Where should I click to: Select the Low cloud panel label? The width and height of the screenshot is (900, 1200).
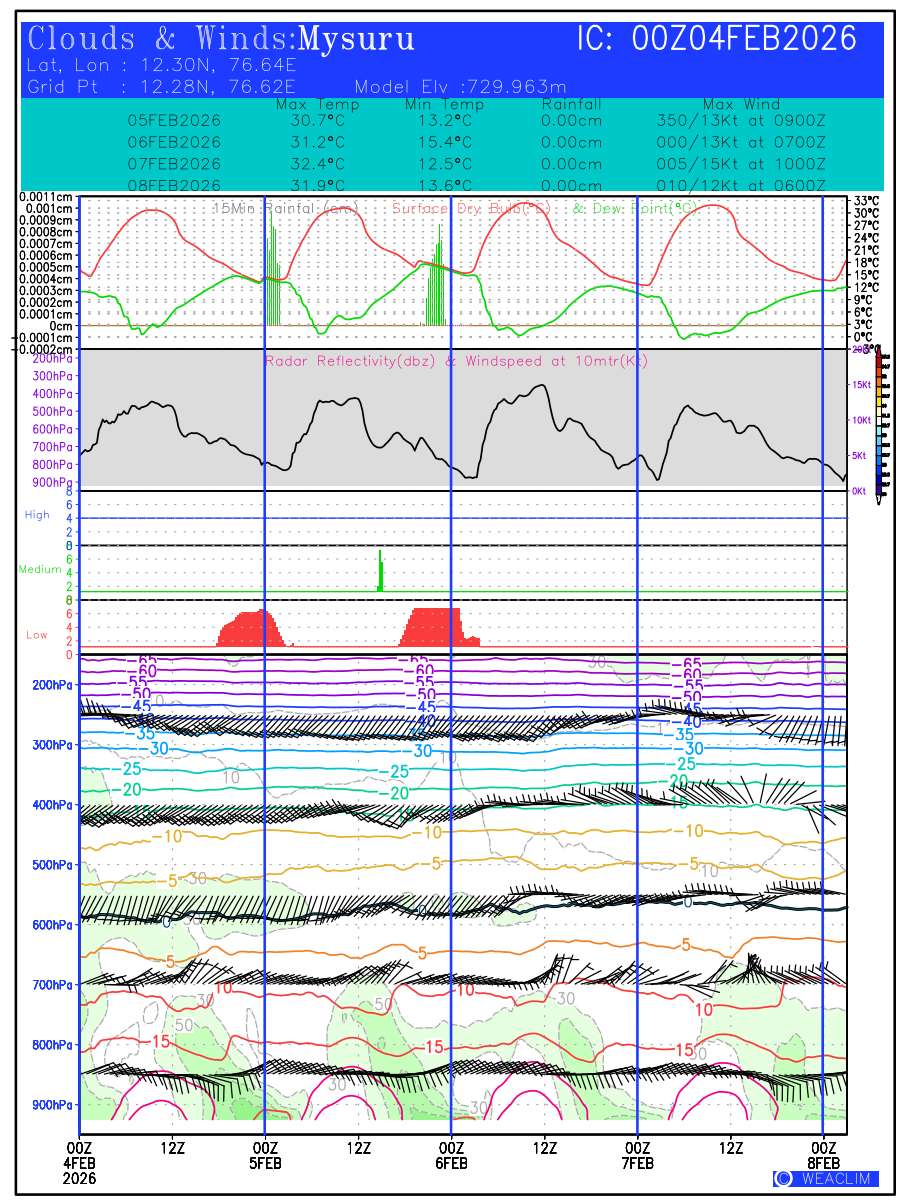point(37,635)
